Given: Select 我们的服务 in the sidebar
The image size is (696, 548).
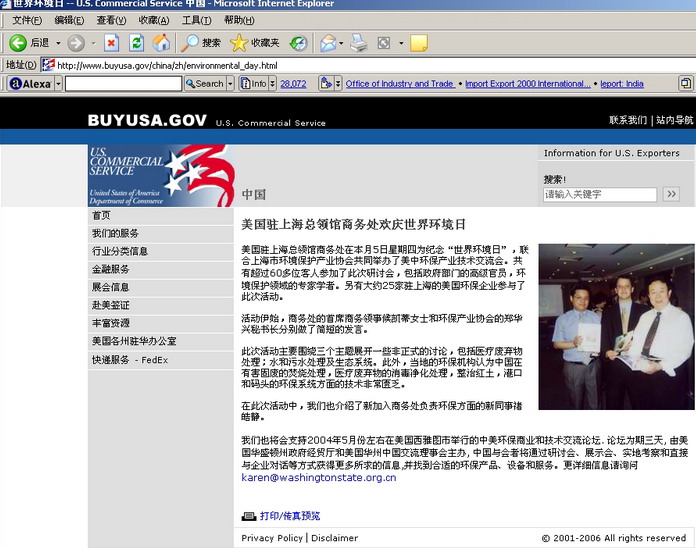Looking at the screenshot, I should click(x=161, y=233).
